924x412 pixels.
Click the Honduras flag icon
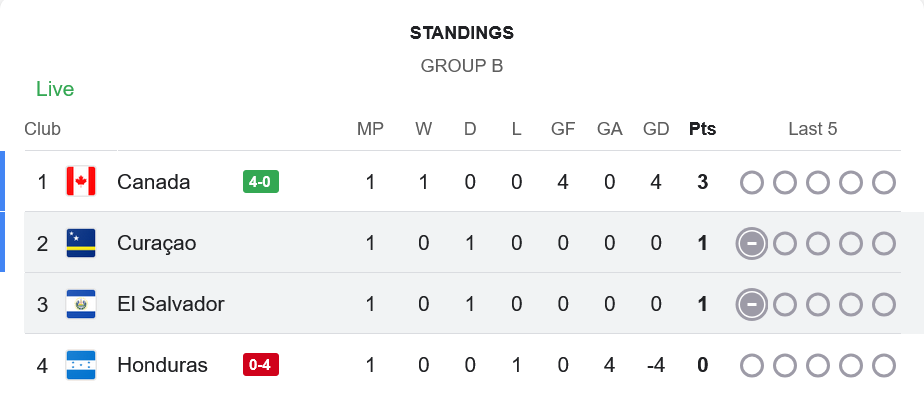pyautogui.click(x=80, y=365)
